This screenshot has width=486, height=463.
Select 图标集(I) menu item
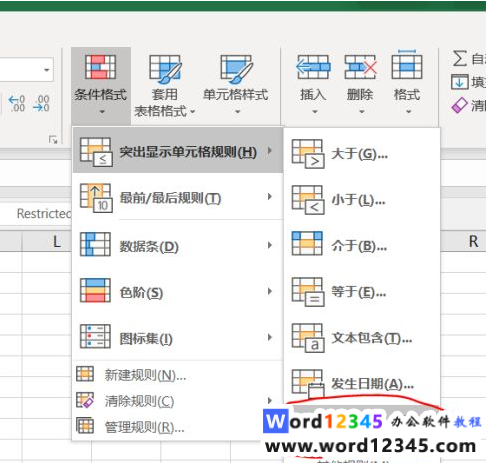tap(178, 337)
